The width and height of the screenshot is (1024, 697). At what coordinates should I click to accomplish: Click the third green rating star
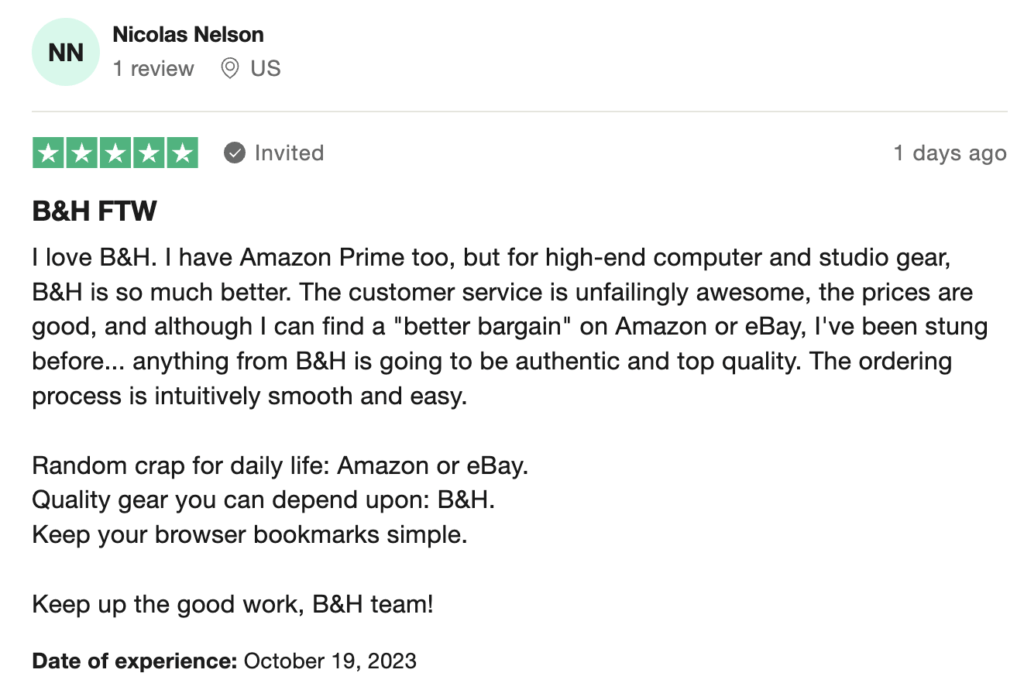115,153
